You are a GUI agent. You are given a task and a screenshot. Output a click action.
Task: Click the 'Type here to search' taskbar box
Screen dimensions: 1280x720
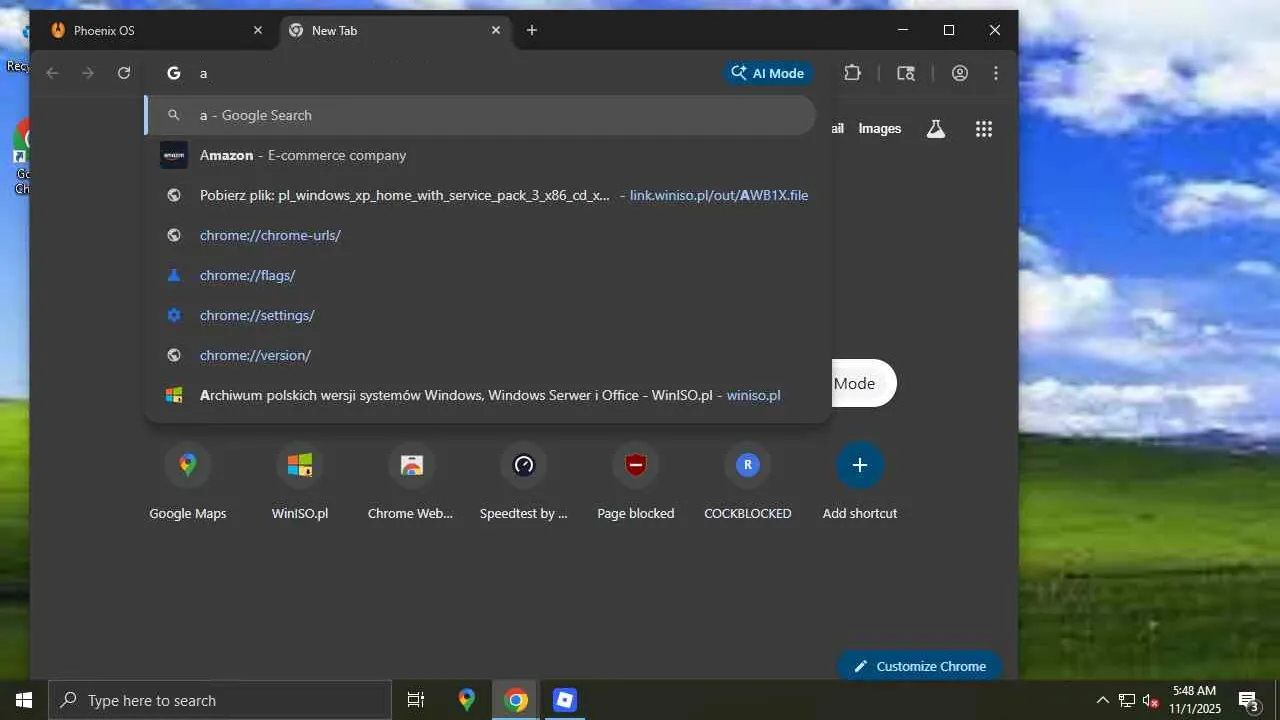coord(220,700)
